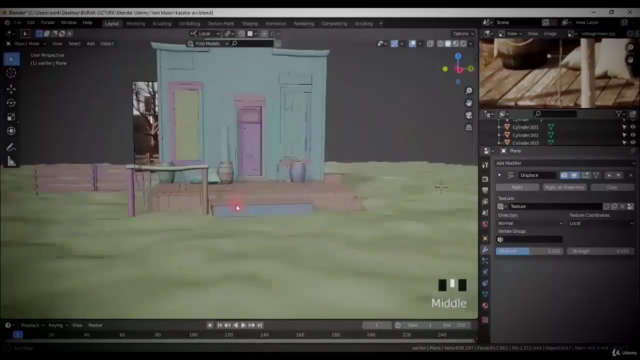Switch to the Modeling workspace tab

pyautogui.click(x=136, y=24)
